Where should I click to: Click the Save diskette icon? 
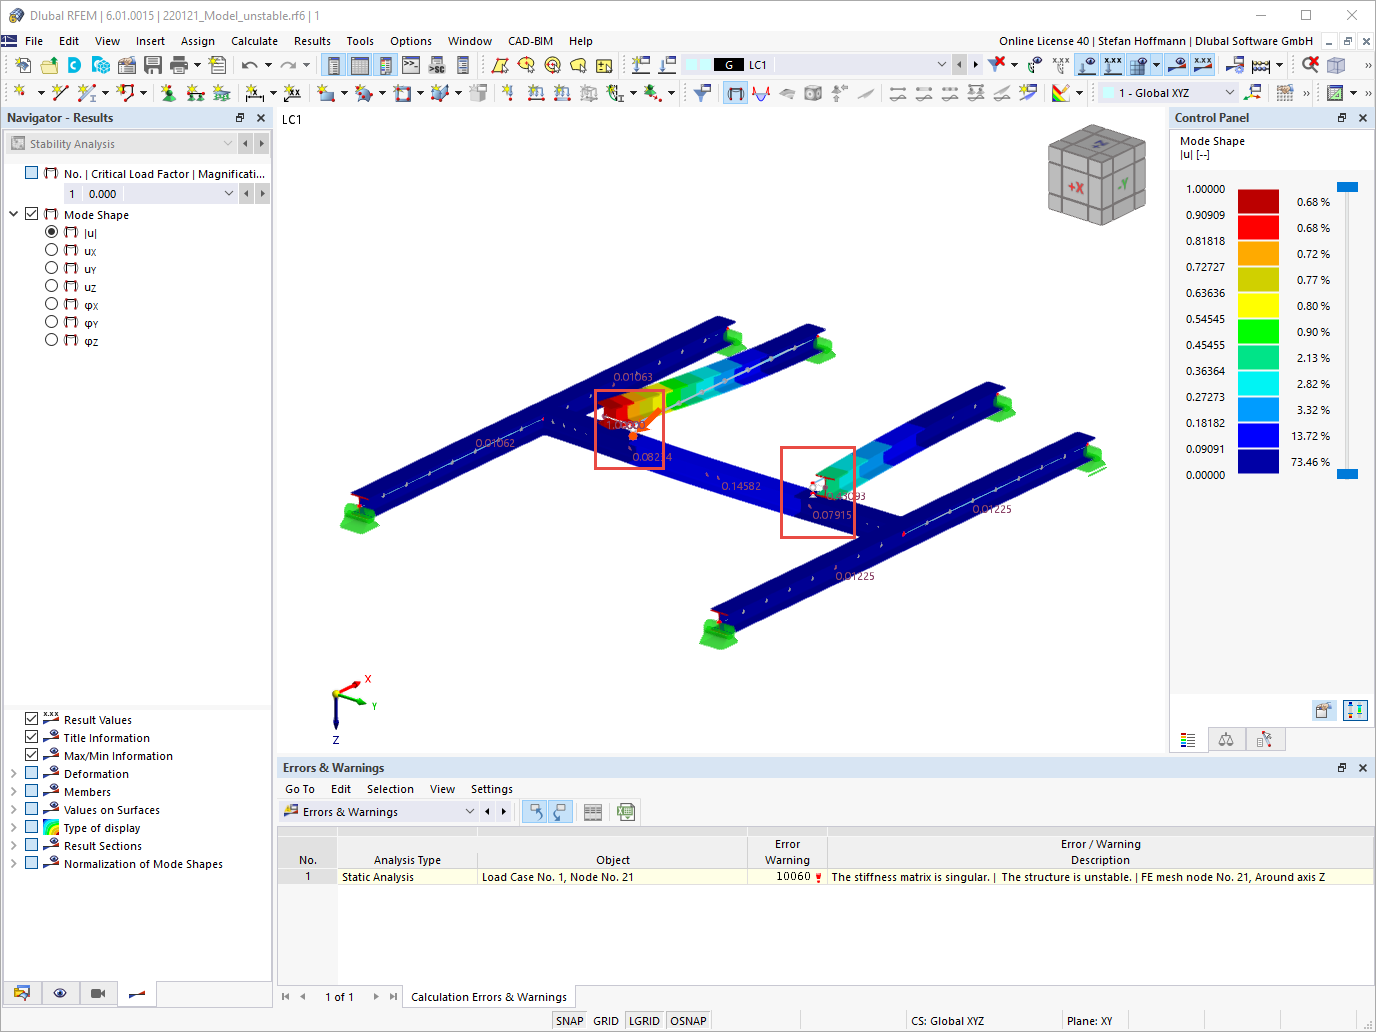[152, 65]
